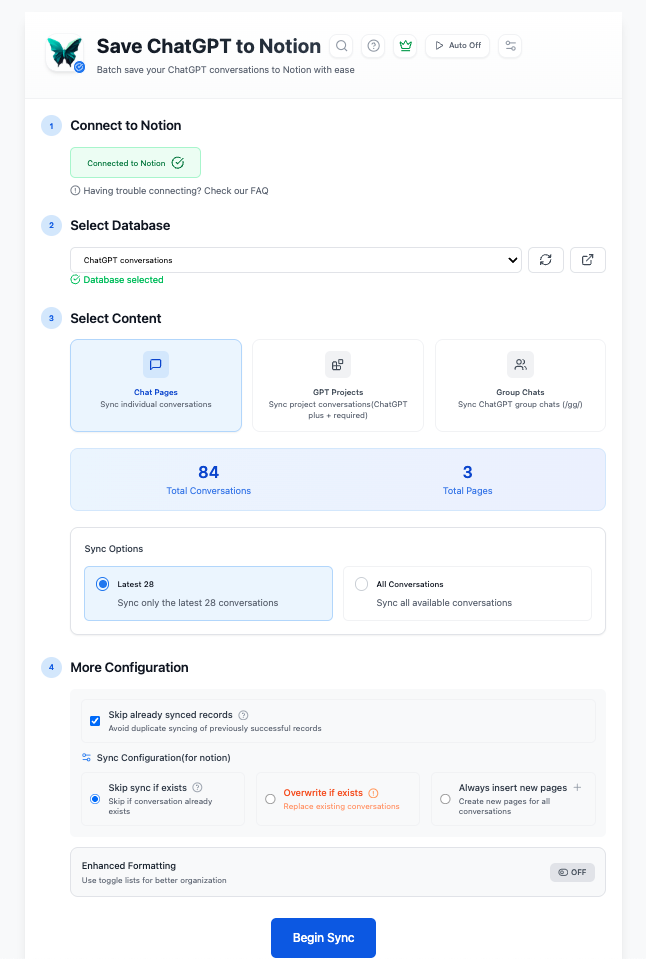Click the Begin Sync button
The image size is (646, 959).
pyautogui.click(x=324, y=938)
